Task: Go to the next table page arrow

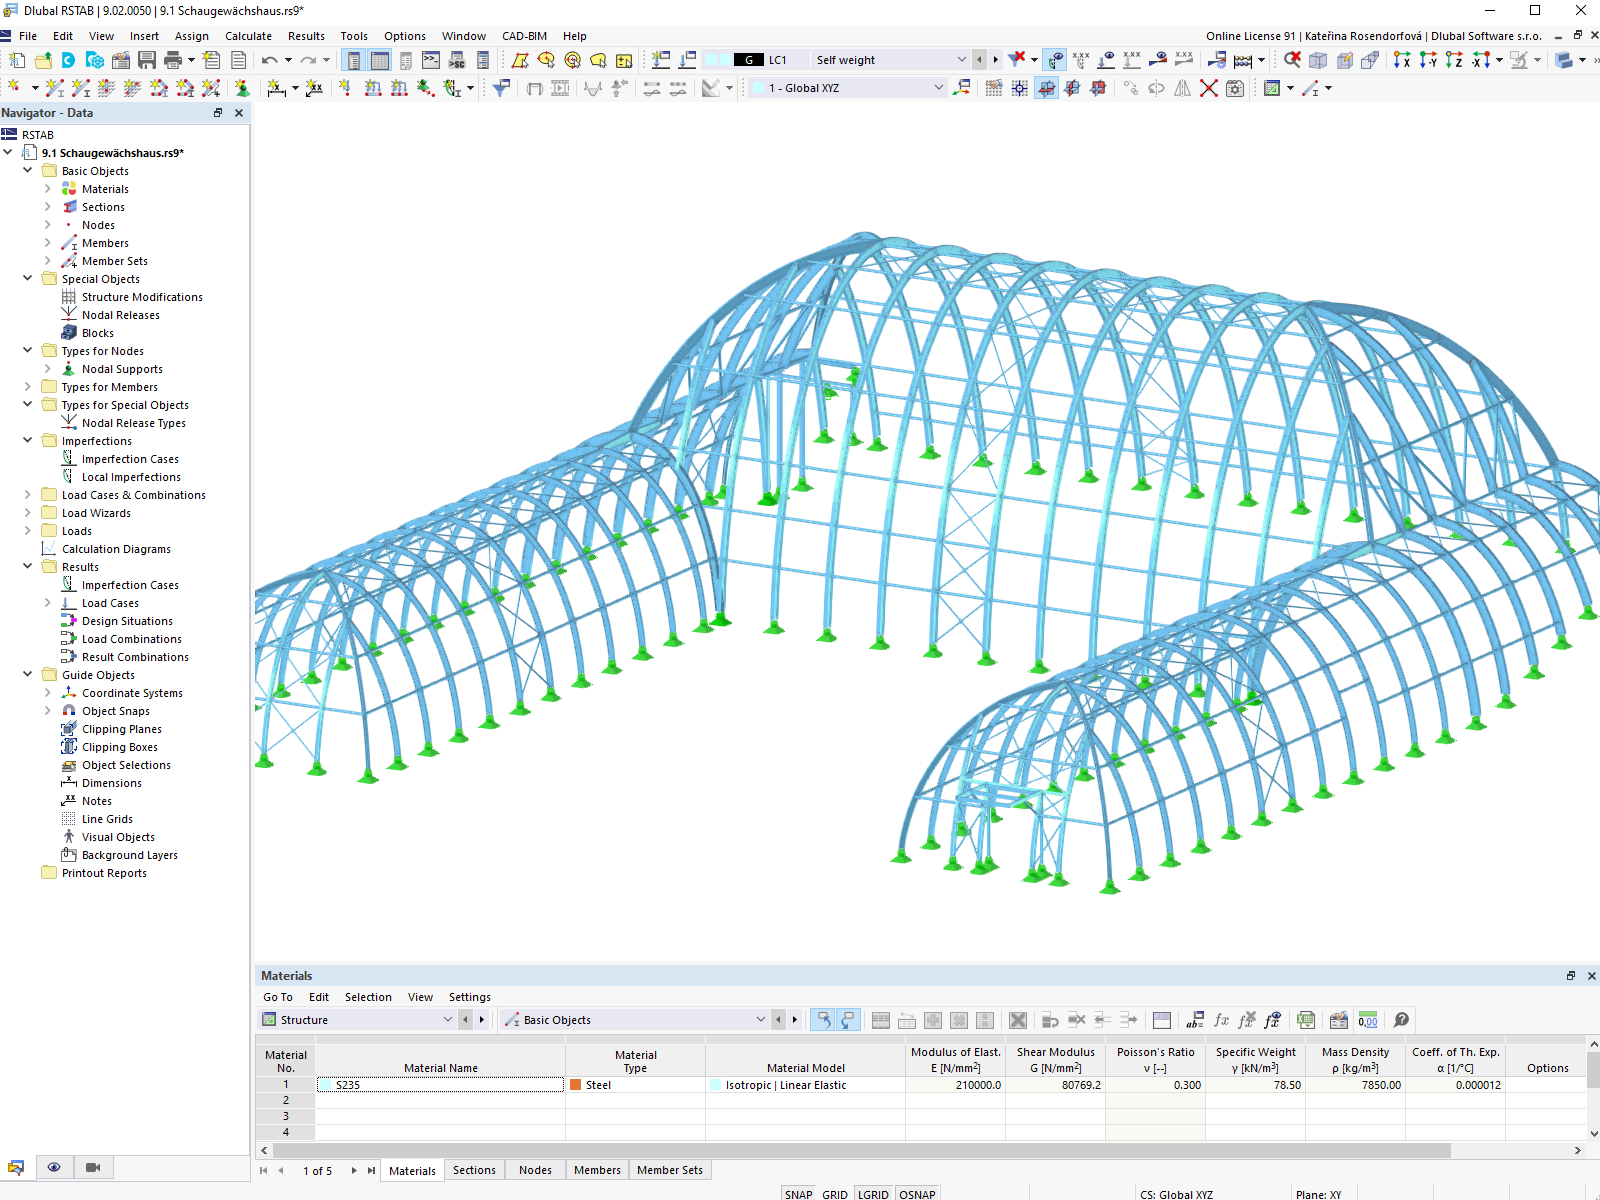Action: pyautogui.click(x=352, y=1170)
